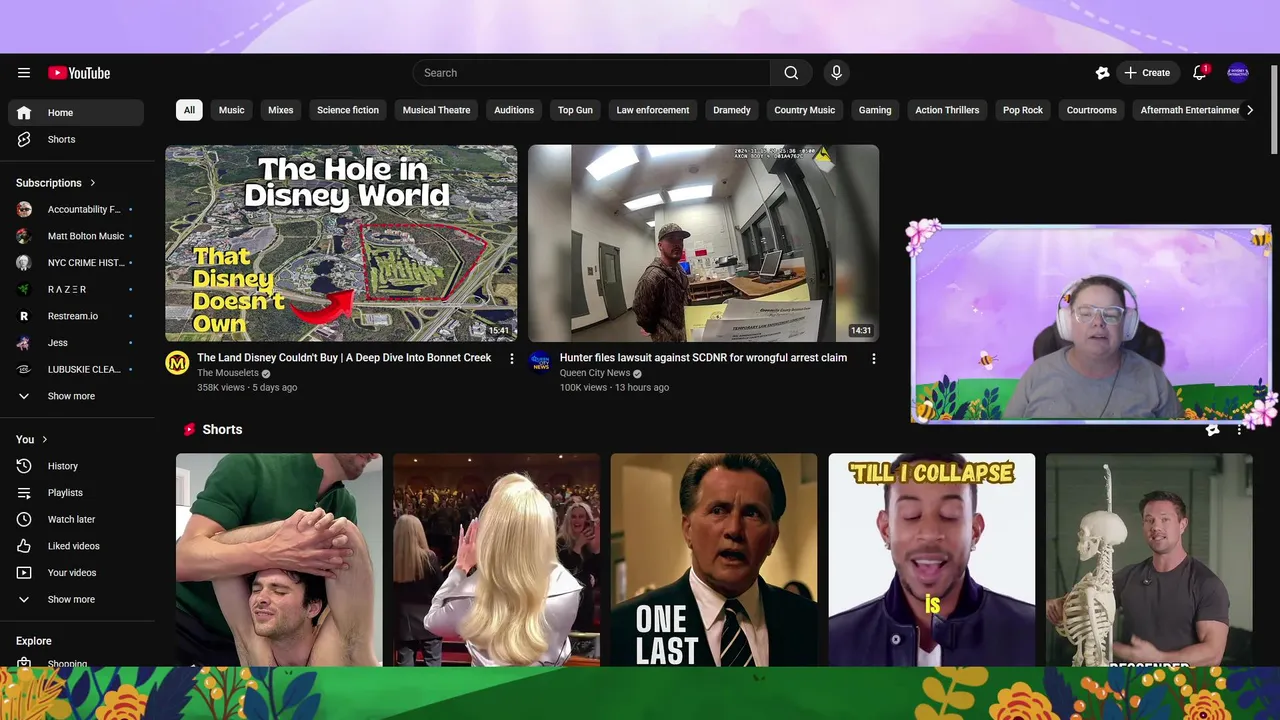Click the Create button
This screenshot has height=720, width=1280.
[1147, 73]
